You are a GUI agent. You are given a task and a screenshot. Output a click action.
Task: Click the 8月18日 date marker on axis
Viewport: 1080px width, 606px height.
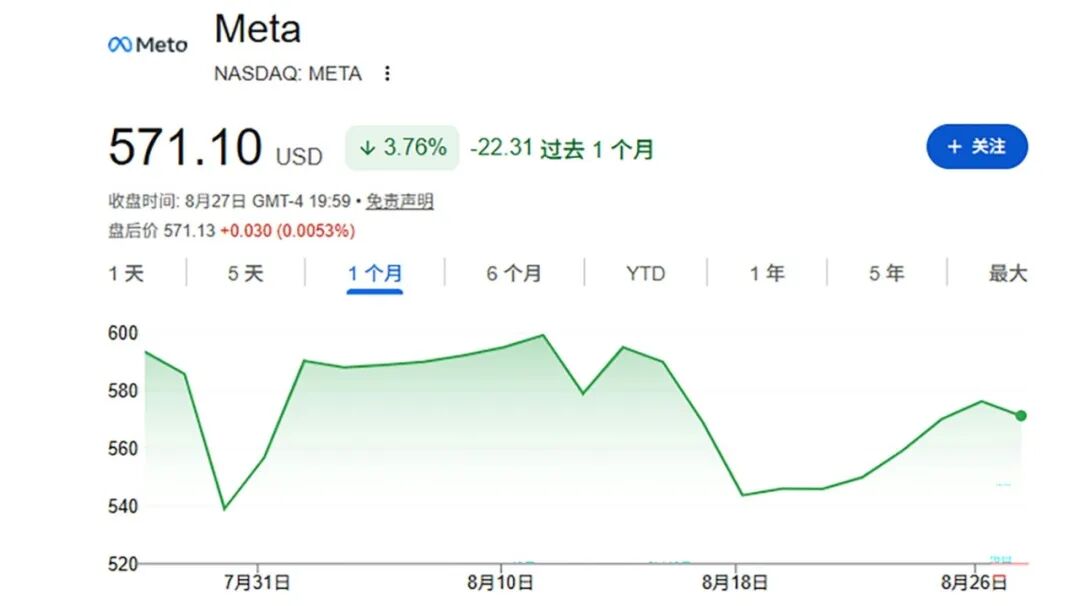pyautogui.click(x=735, y=583)
